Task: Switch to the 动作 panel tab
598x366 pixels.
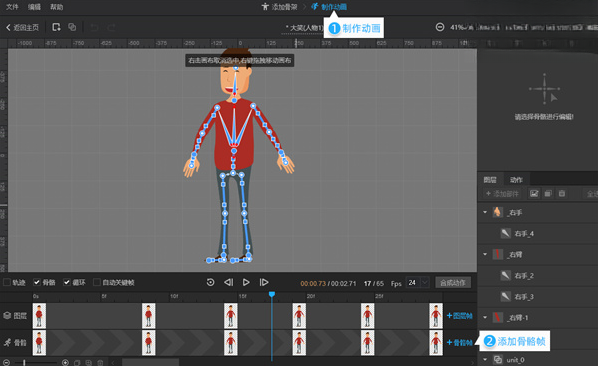Action: (x=516, y=180)
